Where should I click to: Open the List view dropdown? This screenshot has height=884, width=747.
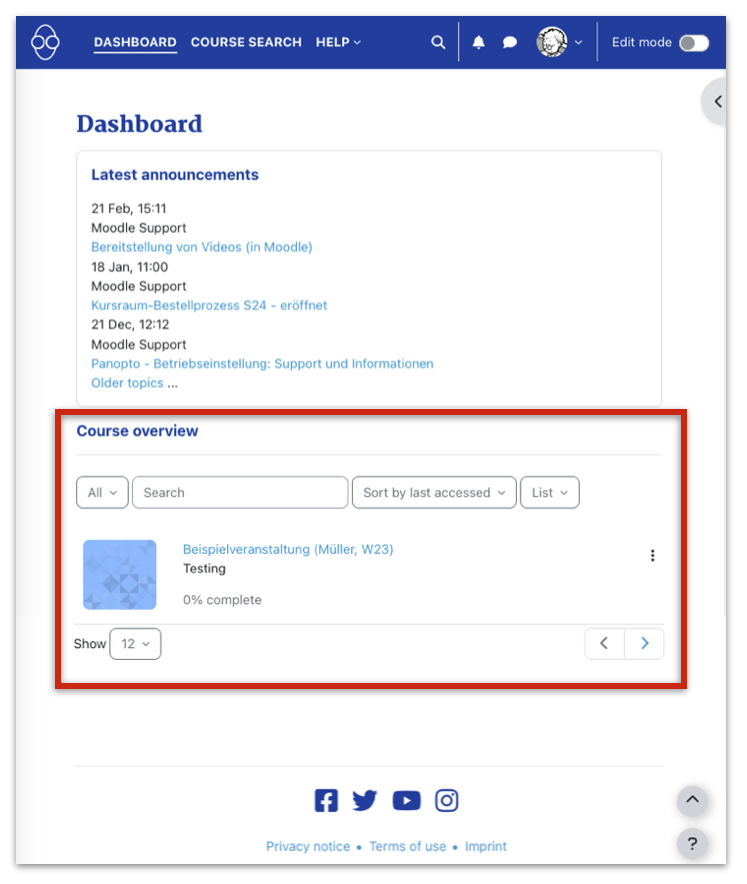[x=549, y=492]
